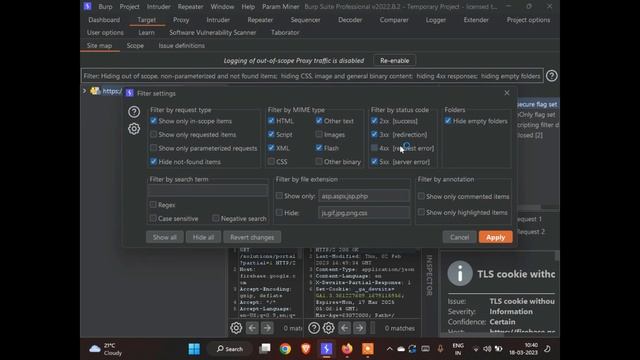Click the Filter settings help icon
640x360 pixels.
click(x=134, y=111)
